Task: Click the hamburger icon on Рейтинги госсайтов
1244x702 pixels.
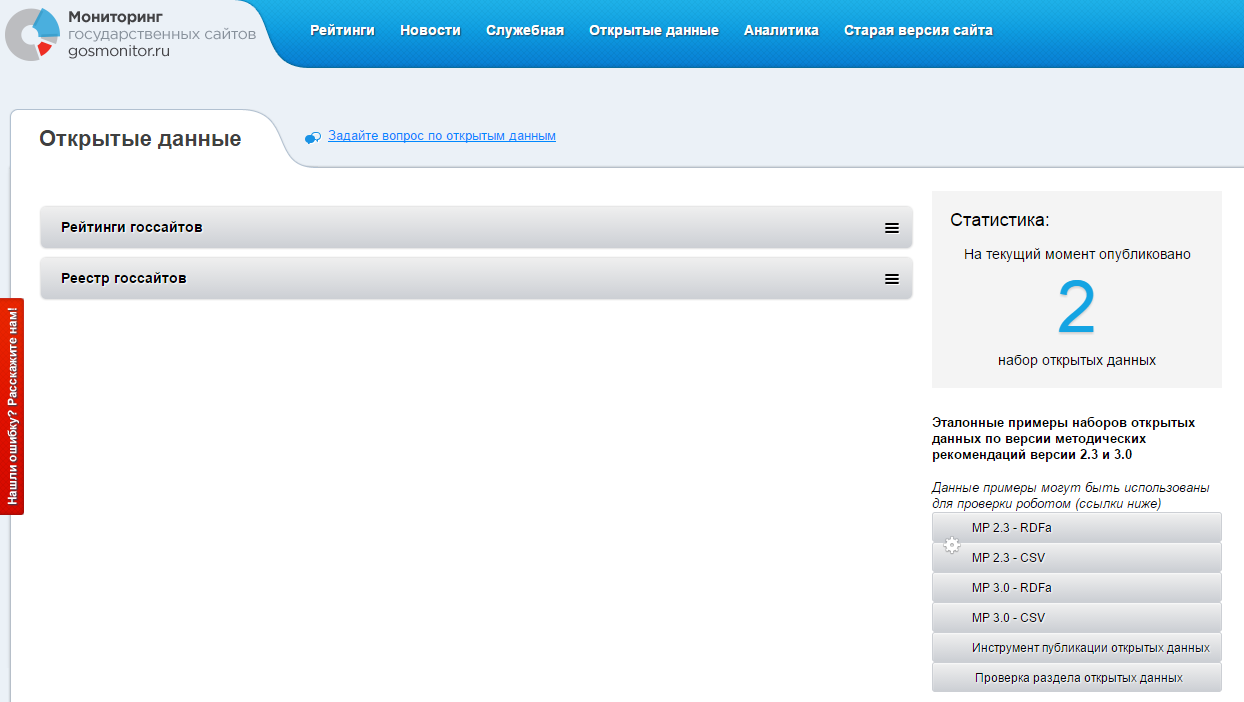Action: (892, 228)
